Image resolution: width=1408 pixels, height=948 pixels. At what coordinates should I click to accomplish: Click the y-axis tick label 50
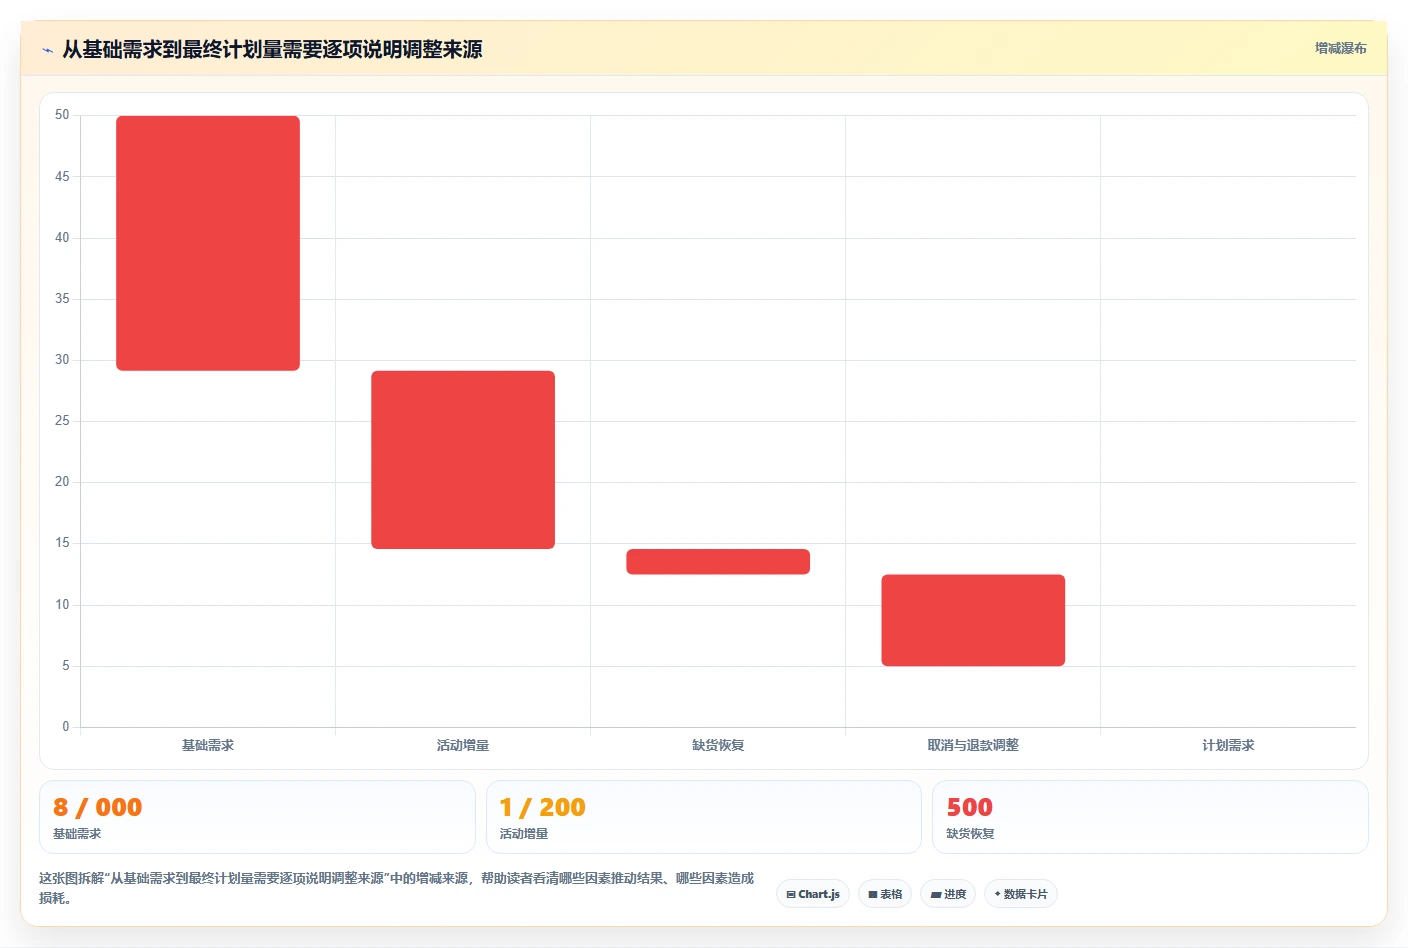point(62,115)
